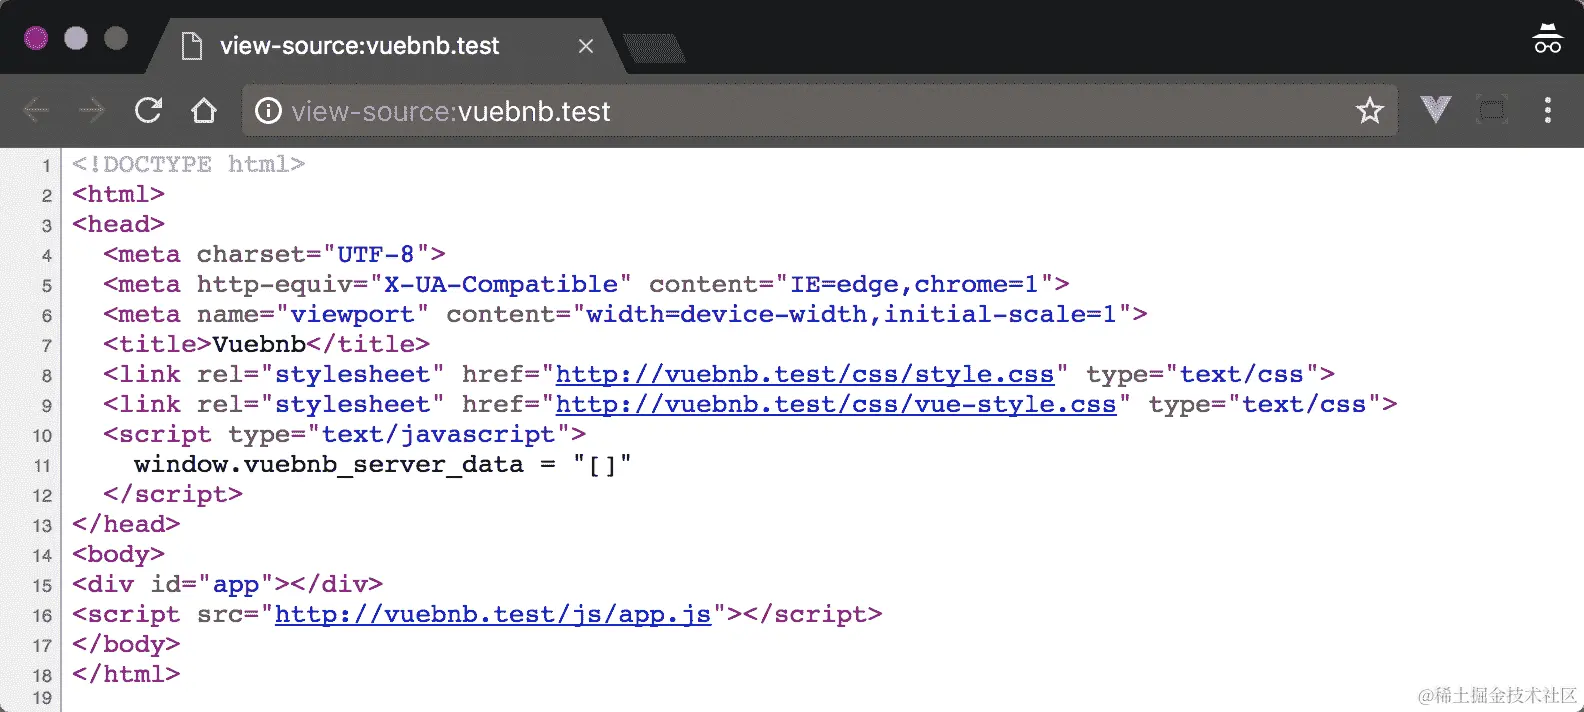The image size is (1584, 712).
Task: Select the view-source:vuebnb.test tab
Action: coord(388,46)
